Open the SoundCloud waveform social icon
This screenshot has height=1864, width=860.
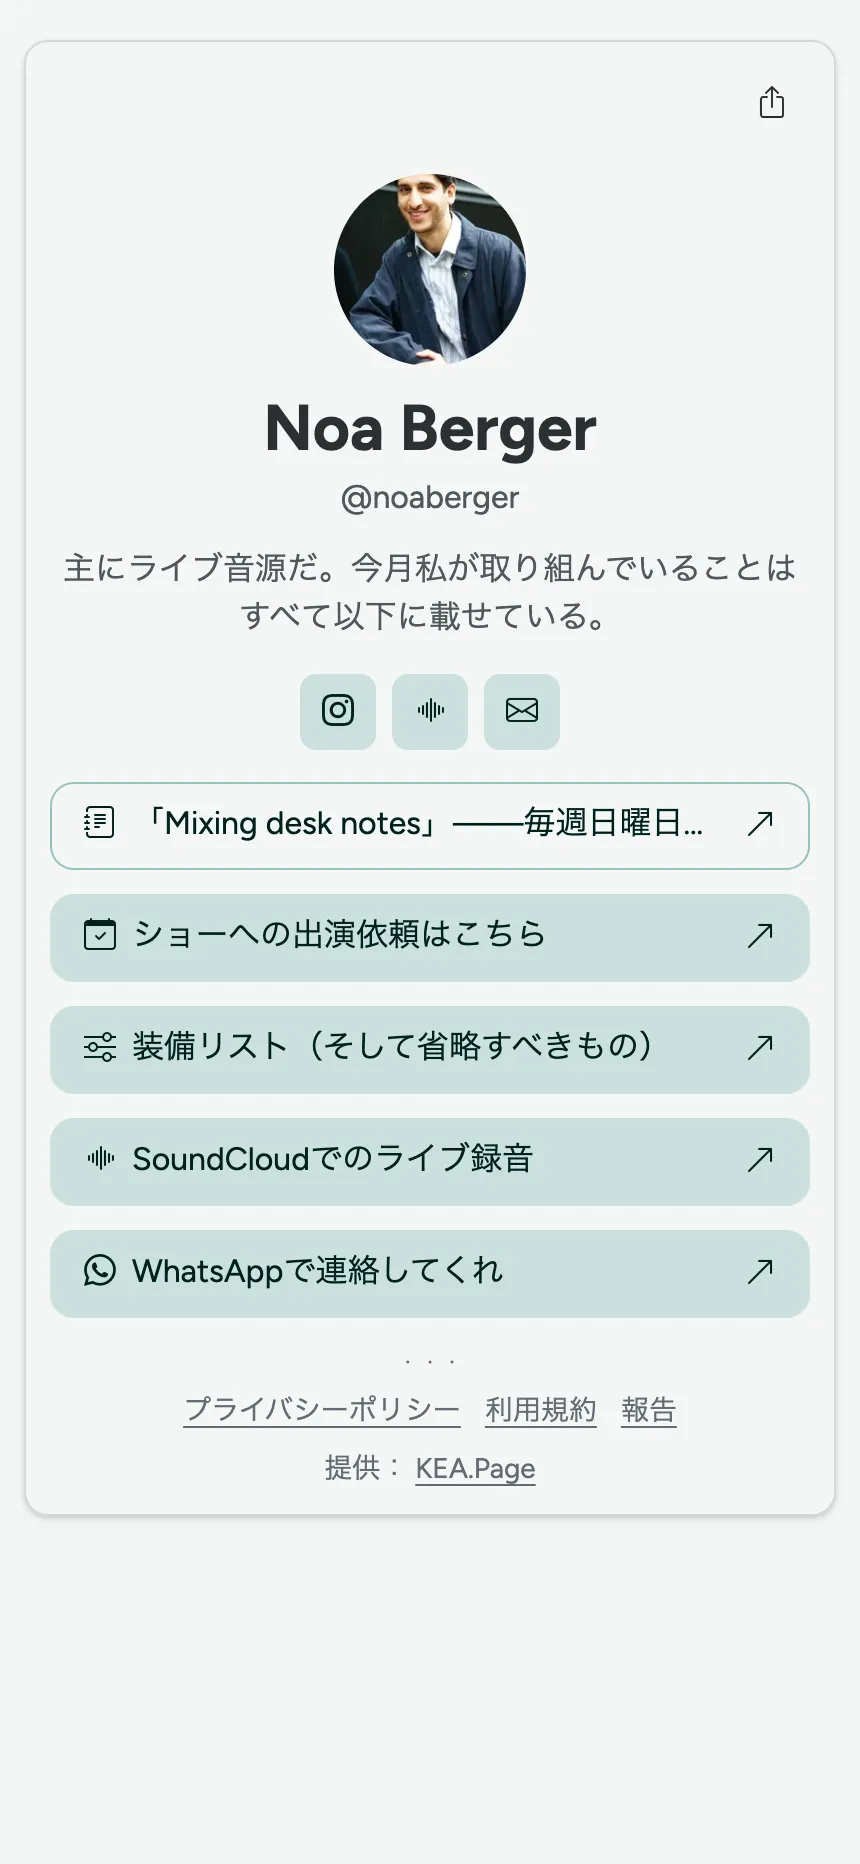pyautogui.click(x=430, y=711)
